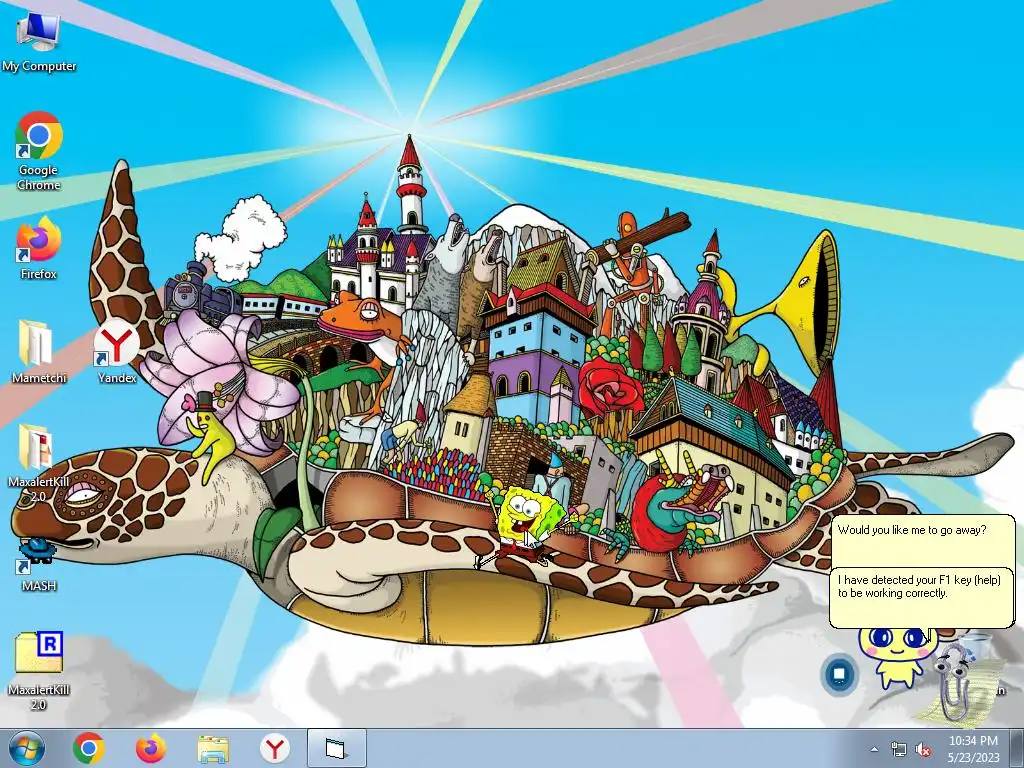Screen dimensions: 1024x768
Task: Open Chrome from the taskbar
Action: (89, 748)
